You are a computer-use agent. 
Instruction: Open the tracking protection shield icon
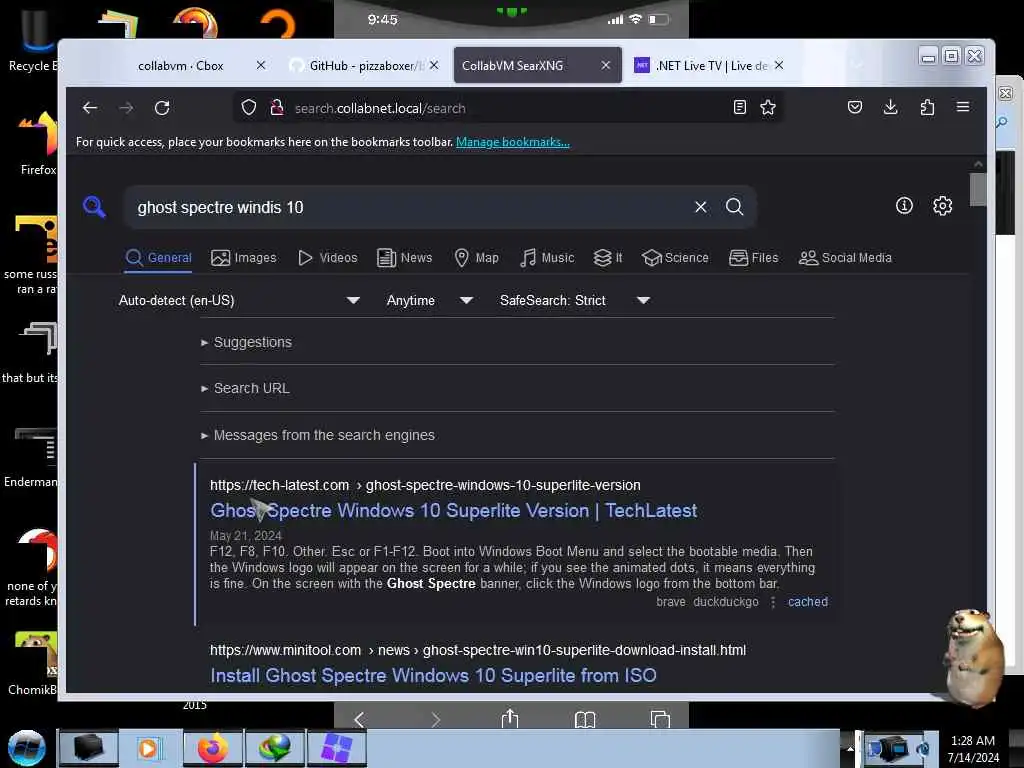pos(249,108)
